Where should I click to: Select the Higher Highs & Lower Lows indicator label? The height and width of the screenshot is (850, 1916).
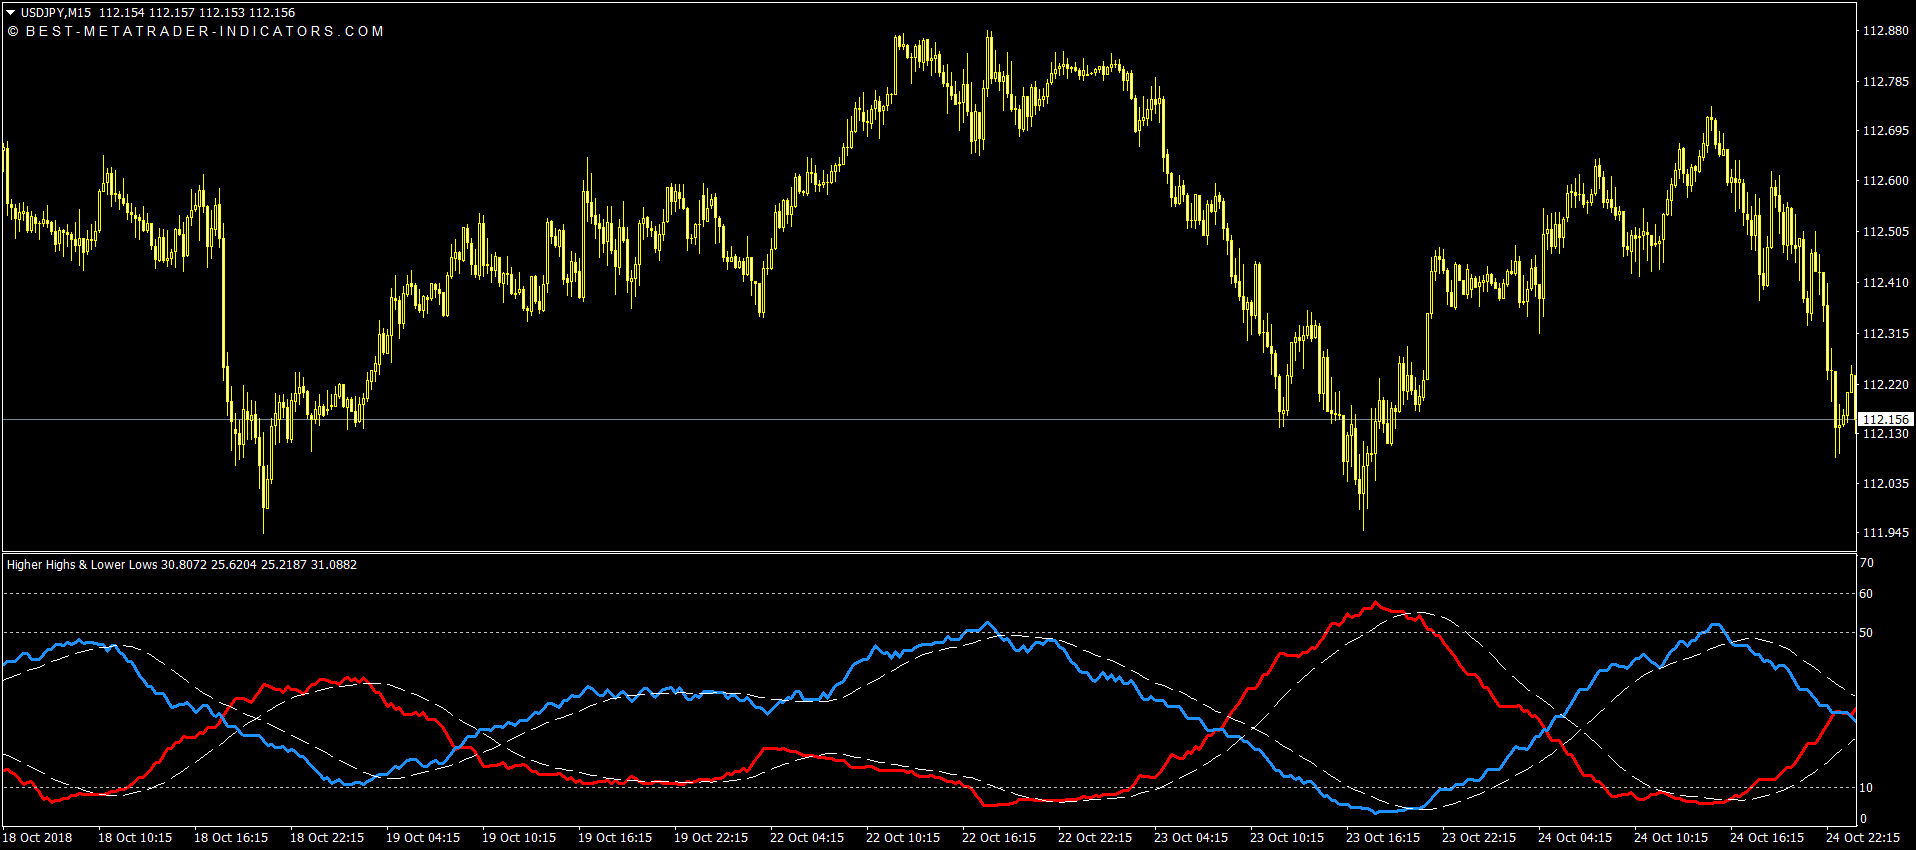click(82, 565)
